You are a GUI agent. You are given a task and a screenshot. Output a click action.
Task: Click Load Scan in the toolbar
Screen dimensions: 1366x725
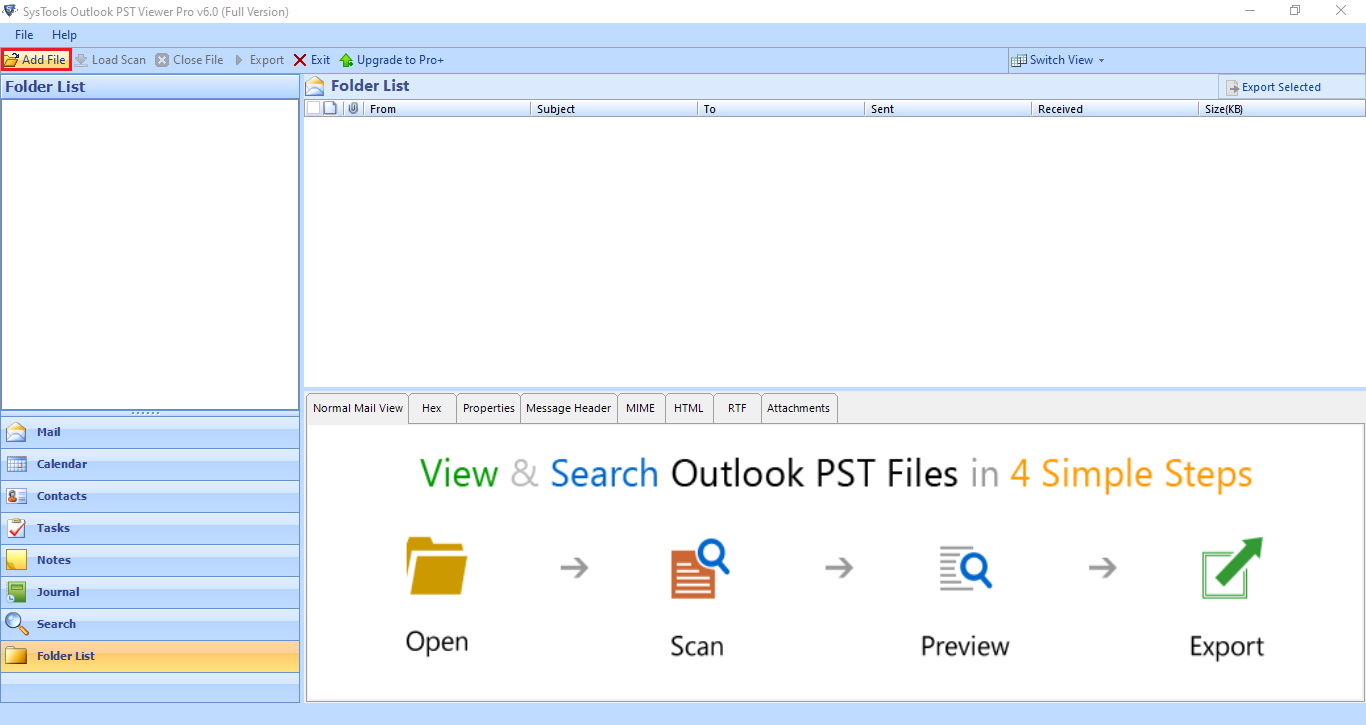pos(110,60)
